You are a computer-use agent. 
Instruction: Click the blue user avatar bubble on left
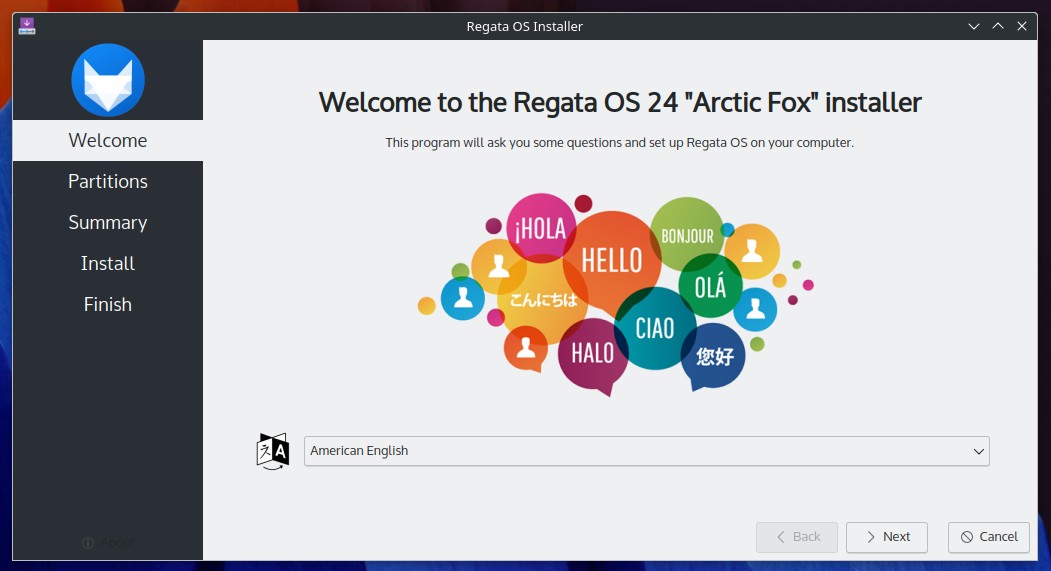(x=462, y=298)
